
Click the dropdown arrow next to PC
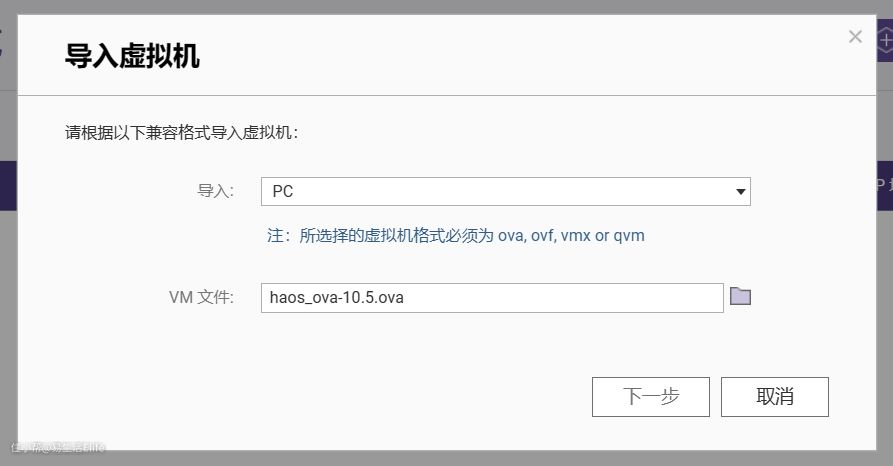[740, 191]
